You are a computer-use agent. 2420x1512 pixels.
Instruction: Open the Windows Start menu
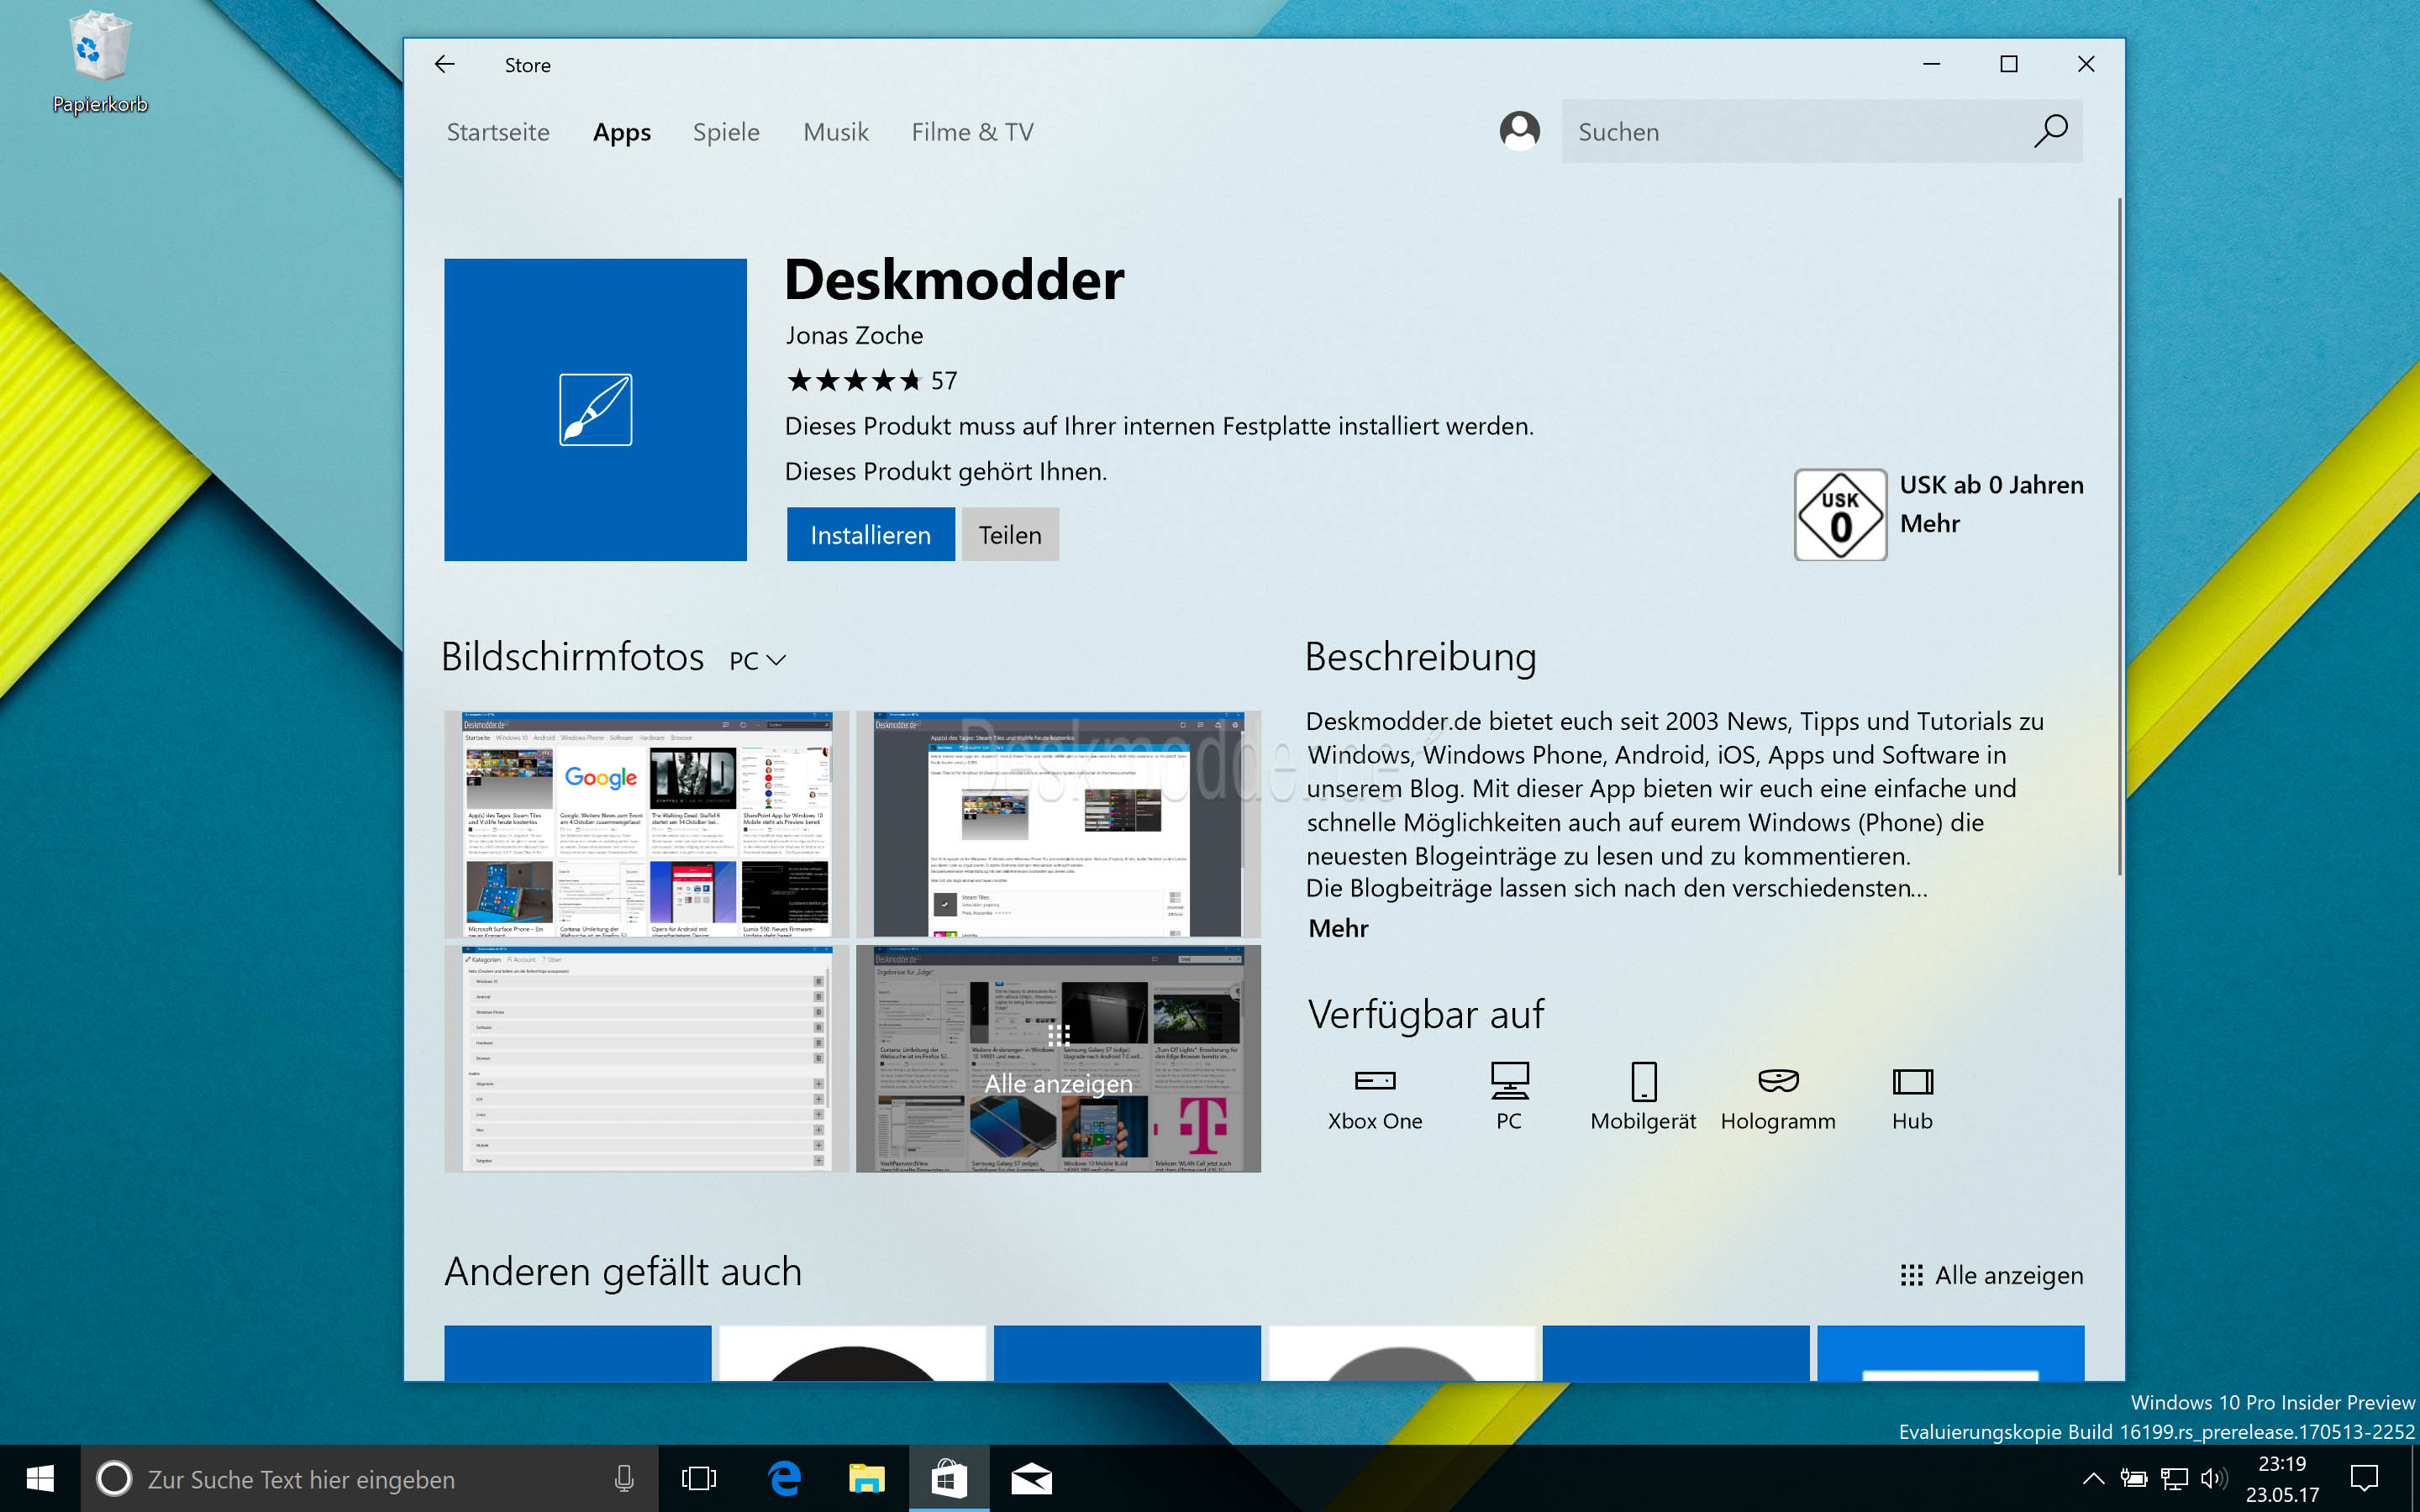[x=40, y=1478]
